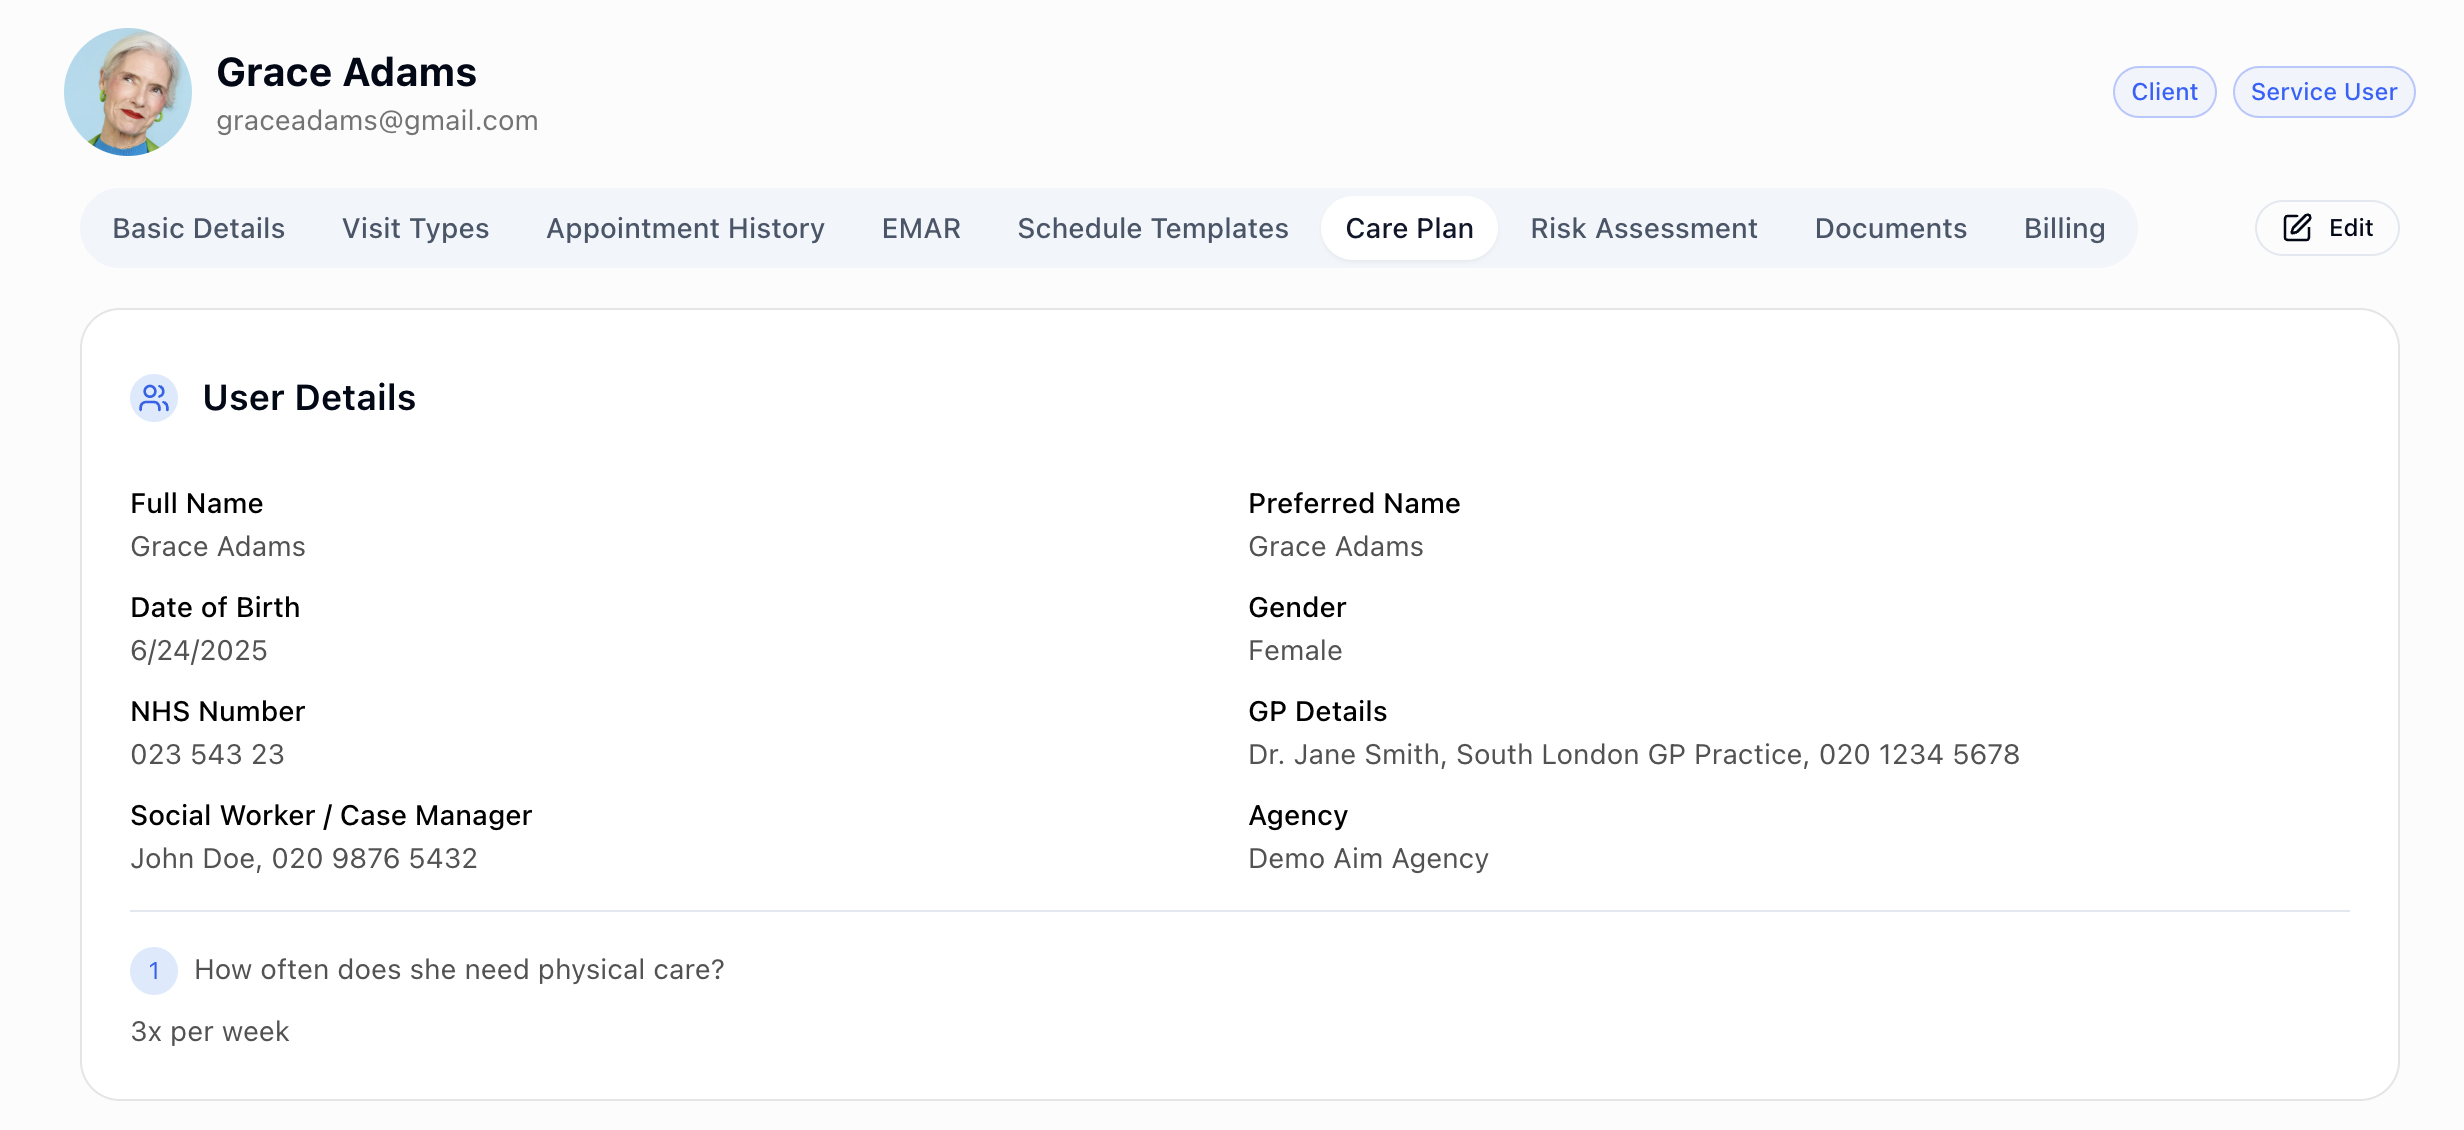The width and height of the screenshot is (2464, 1130).
Task: Click the numbered badge next to physical care question
Action: point(154,970)
